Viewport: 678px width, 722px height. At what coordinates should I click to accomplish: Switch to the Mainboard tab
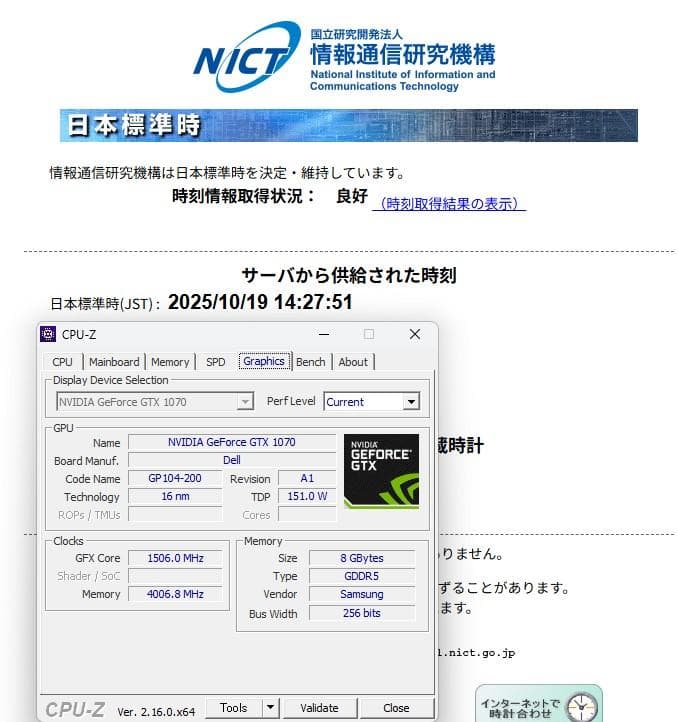pos(114,362)
